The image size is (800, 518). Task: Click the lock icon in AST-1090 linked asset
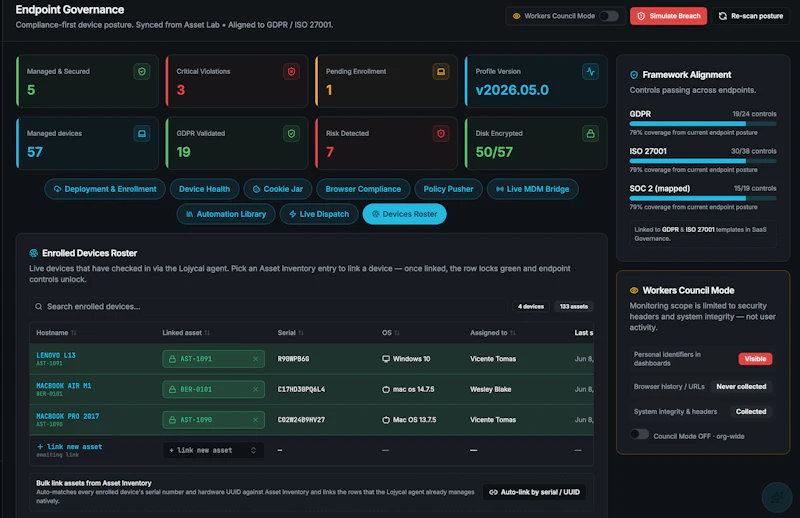click(x=172, y=420)
